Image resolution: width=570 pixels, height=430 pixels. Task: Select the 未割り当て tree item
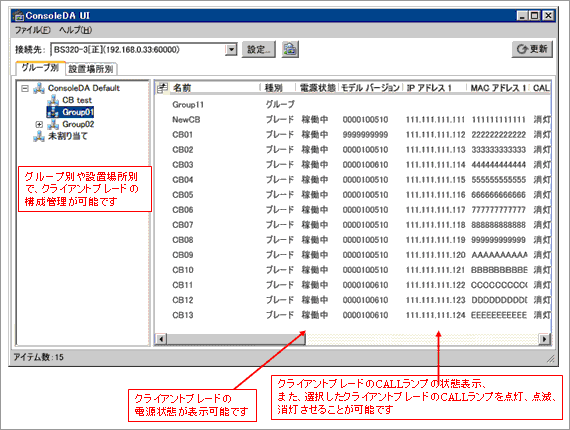tap(68, 136)
